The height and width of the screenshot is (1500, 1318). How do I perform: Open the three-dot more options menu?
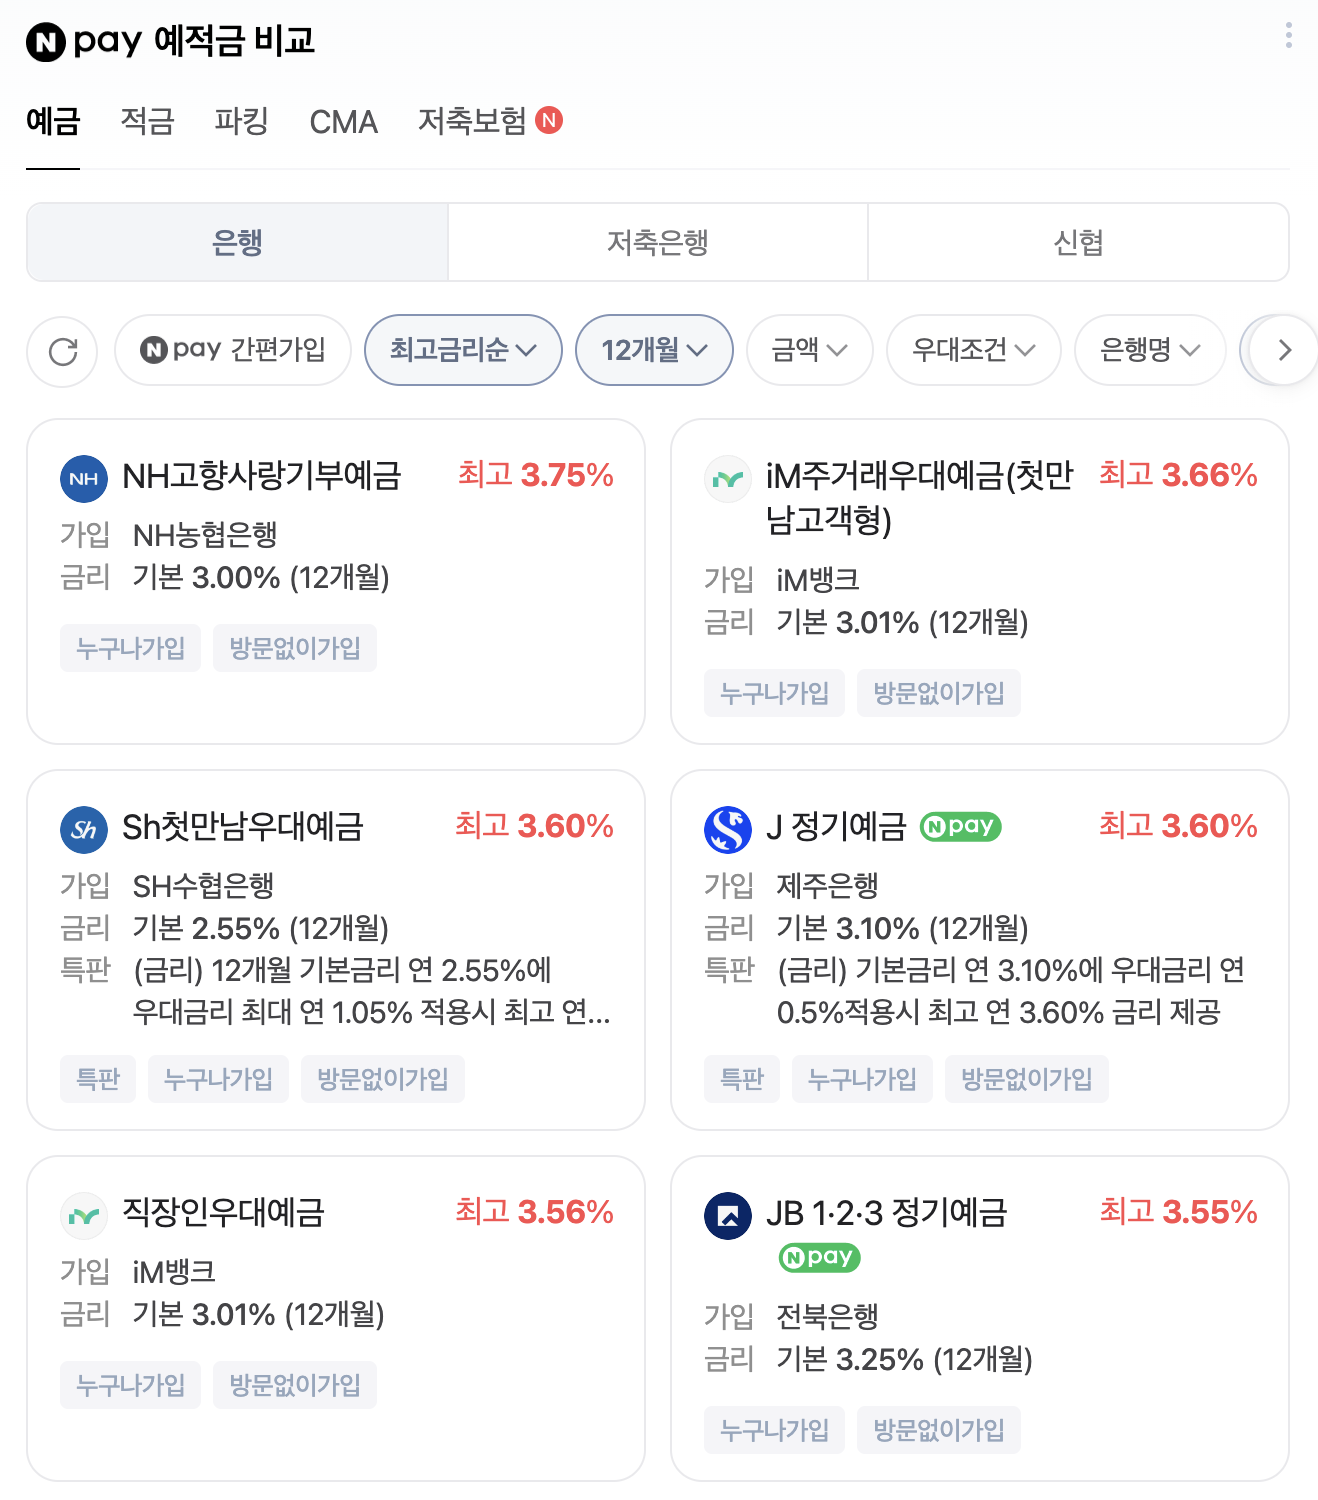1288,36
